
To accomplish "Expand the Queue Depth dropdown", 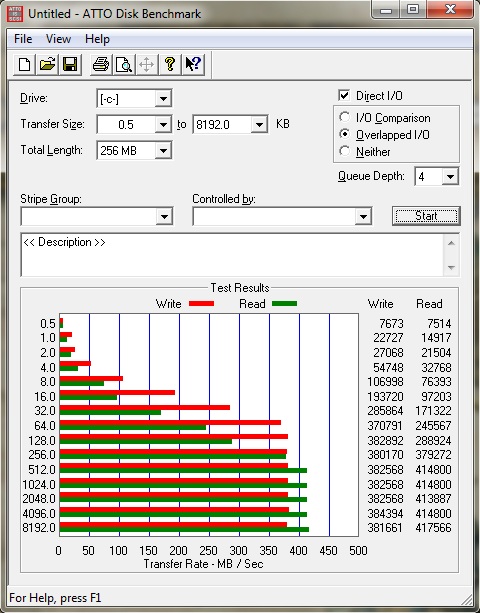I will 450,177.
